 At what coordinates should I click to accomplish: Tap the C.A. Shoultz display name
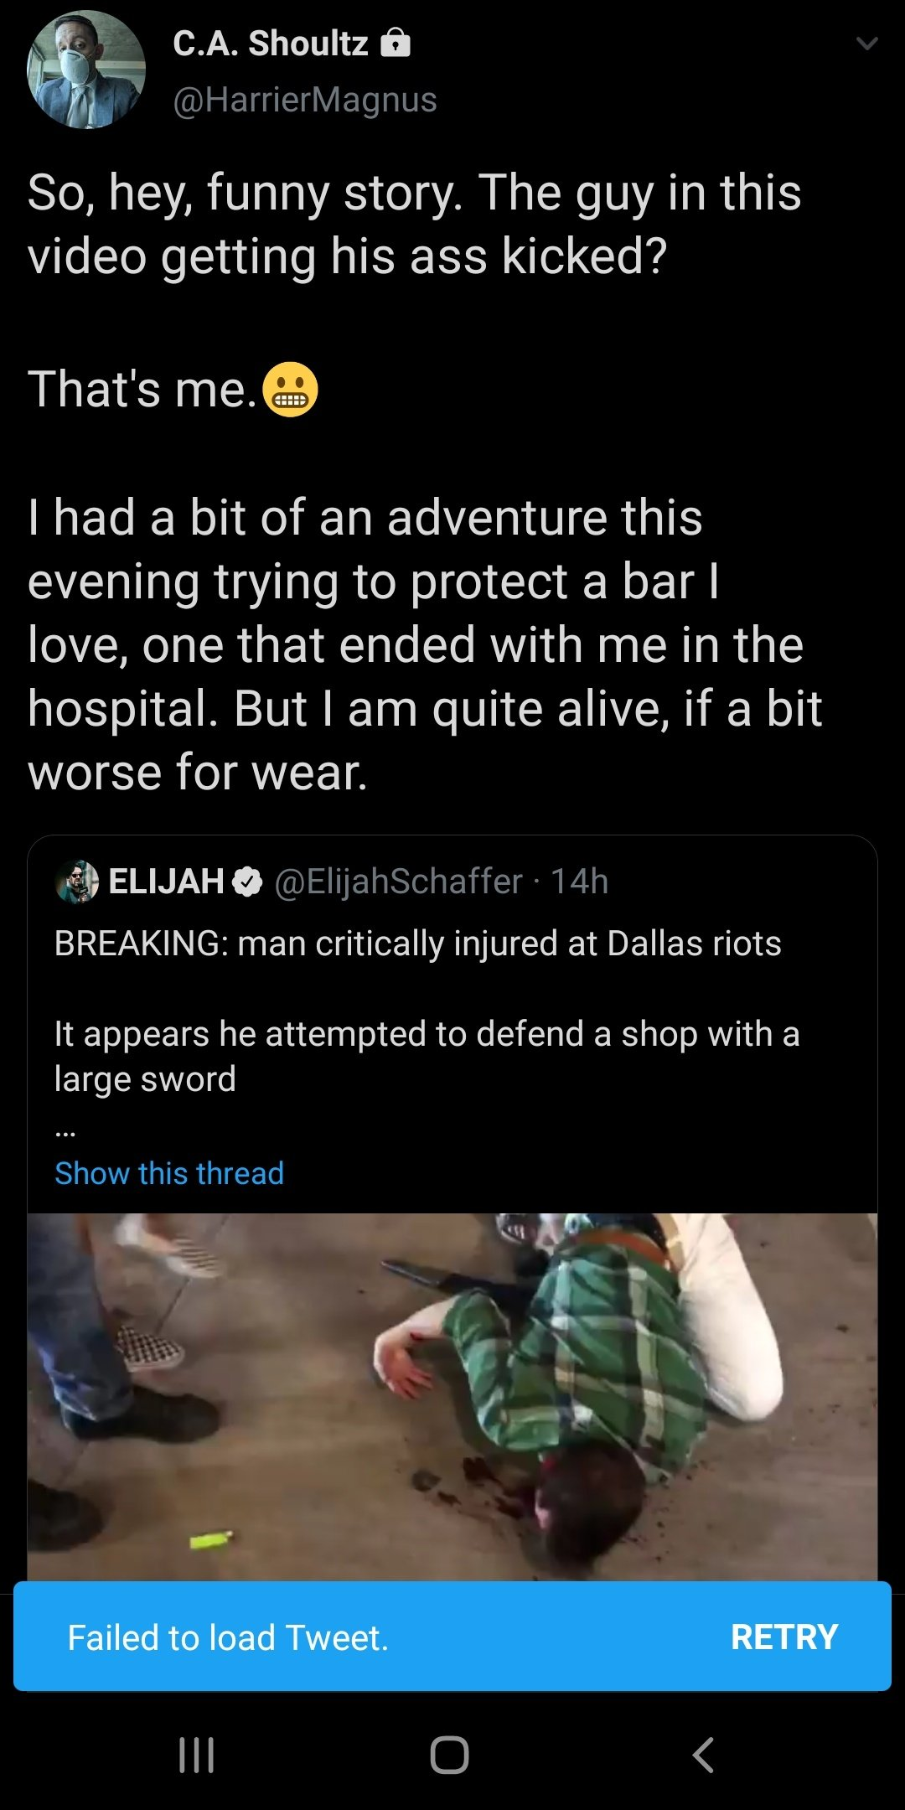tap(270, 43)
